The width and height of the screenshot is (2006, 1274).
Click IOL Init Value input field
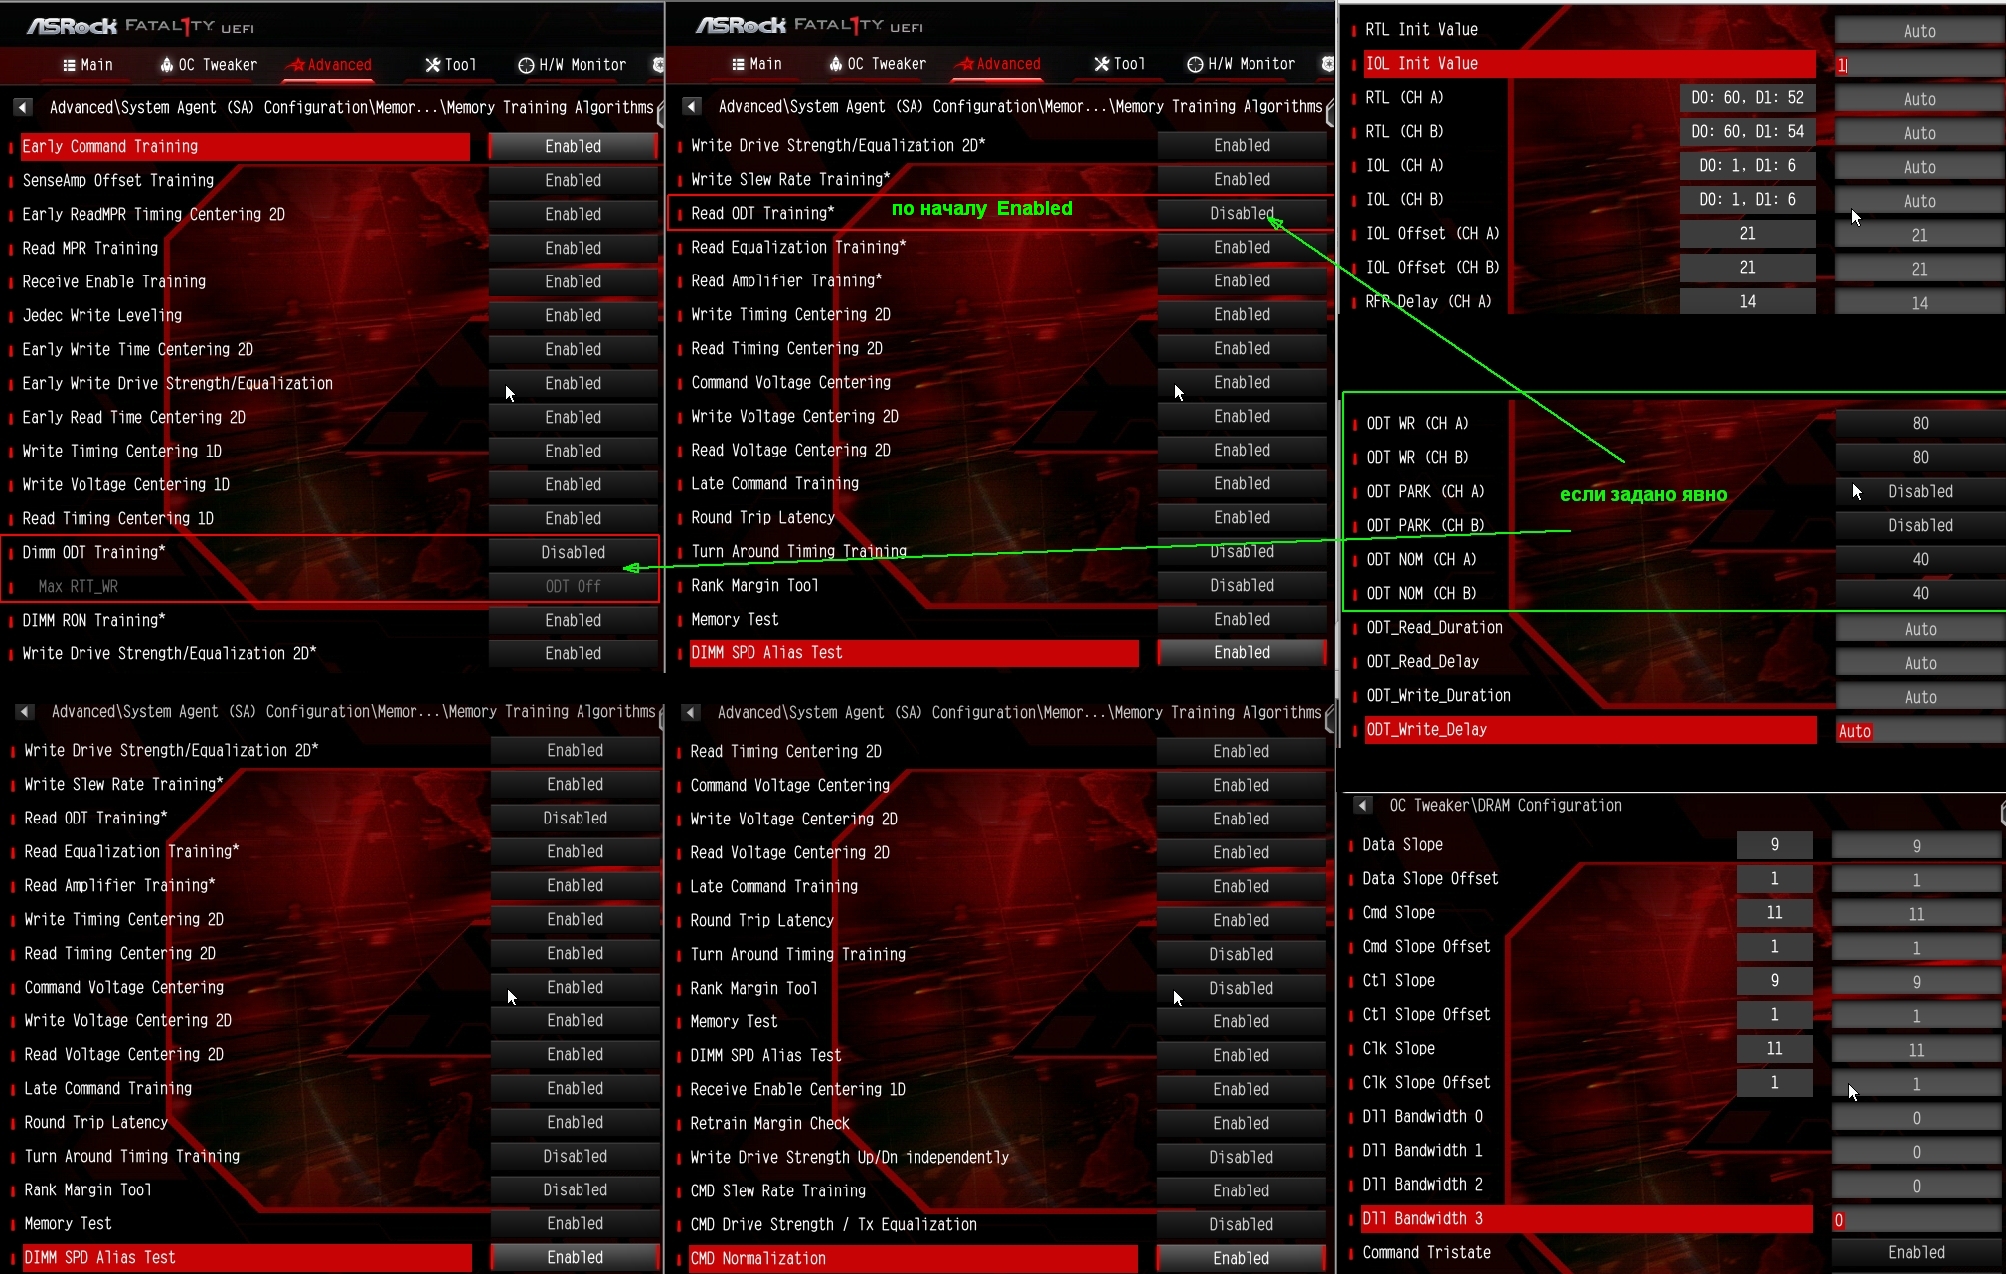point(1918,65)
